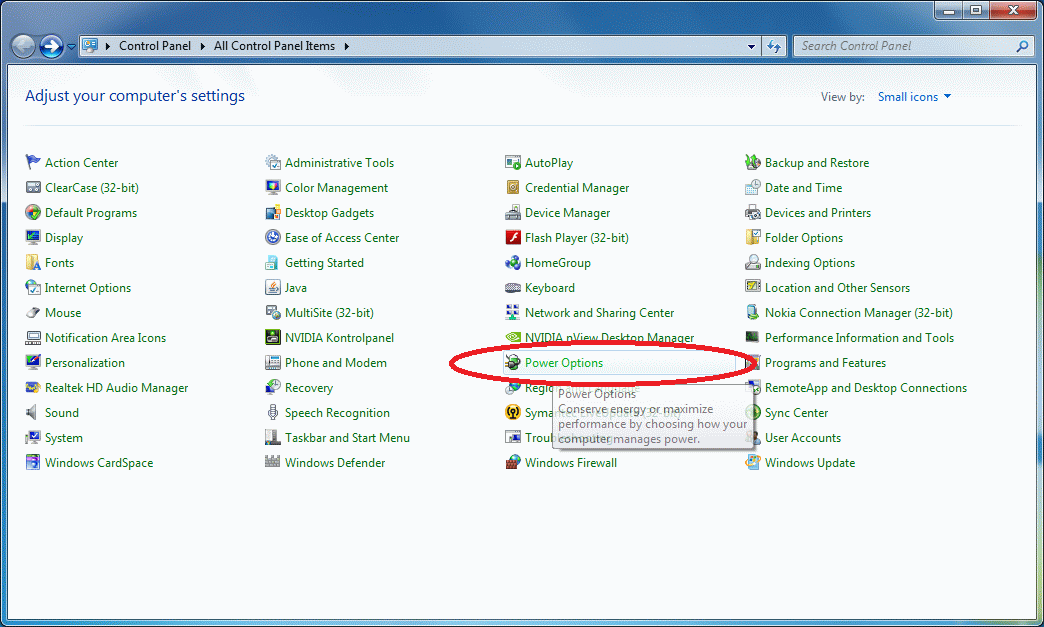1044x627 pixels.
Task: Click the Personalization icon
Action: (33, 362)
